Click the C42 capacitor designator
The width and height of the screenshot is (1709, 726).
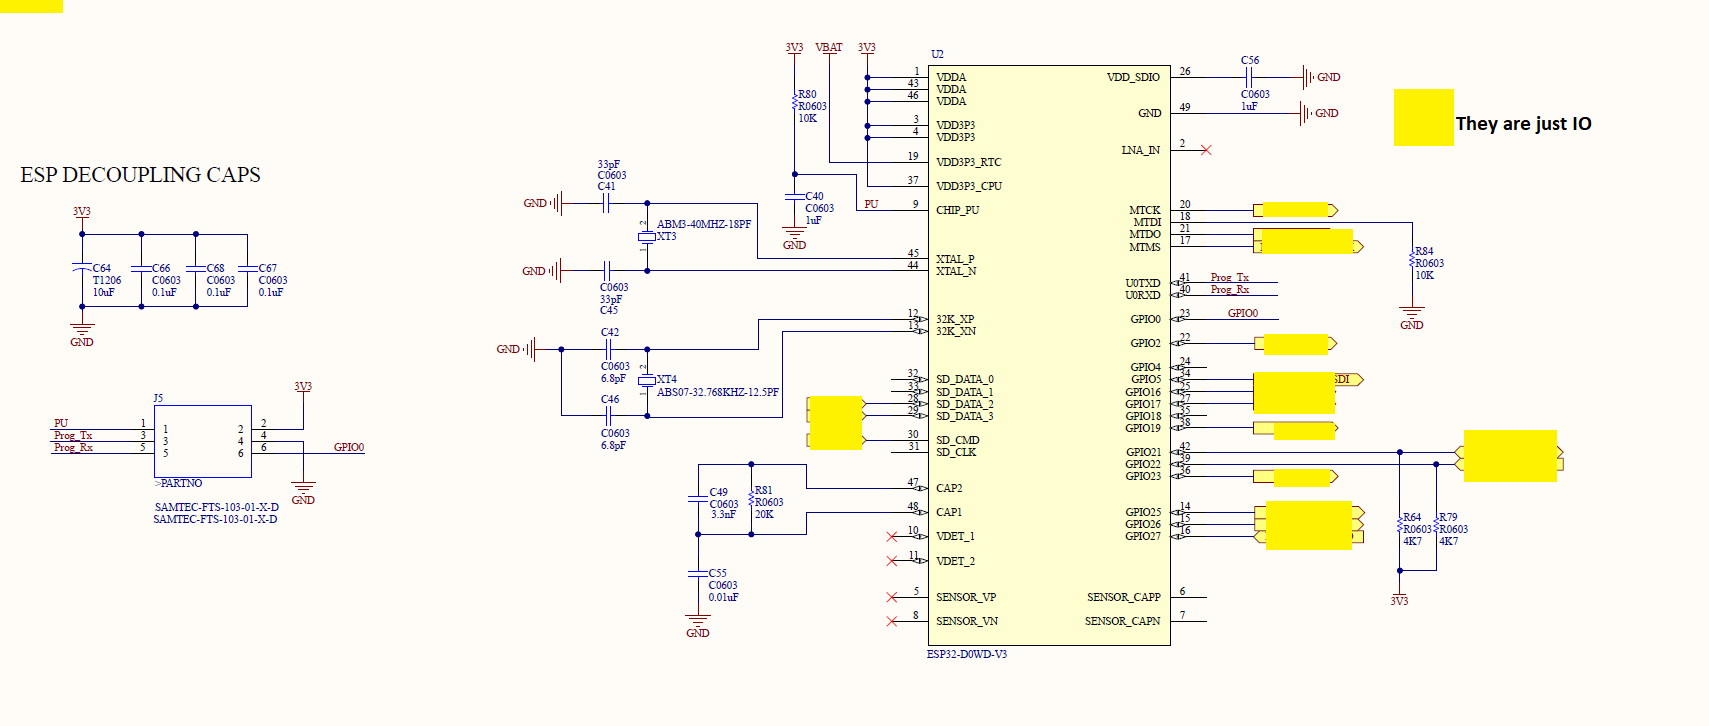pyautogui.click(x=610, y=332)
